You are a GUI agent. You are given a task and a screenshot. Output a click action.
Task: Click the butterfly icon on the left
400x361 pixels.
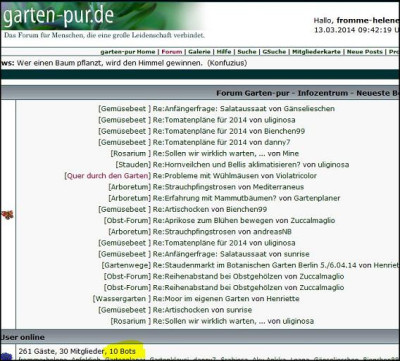coord(7,215)
